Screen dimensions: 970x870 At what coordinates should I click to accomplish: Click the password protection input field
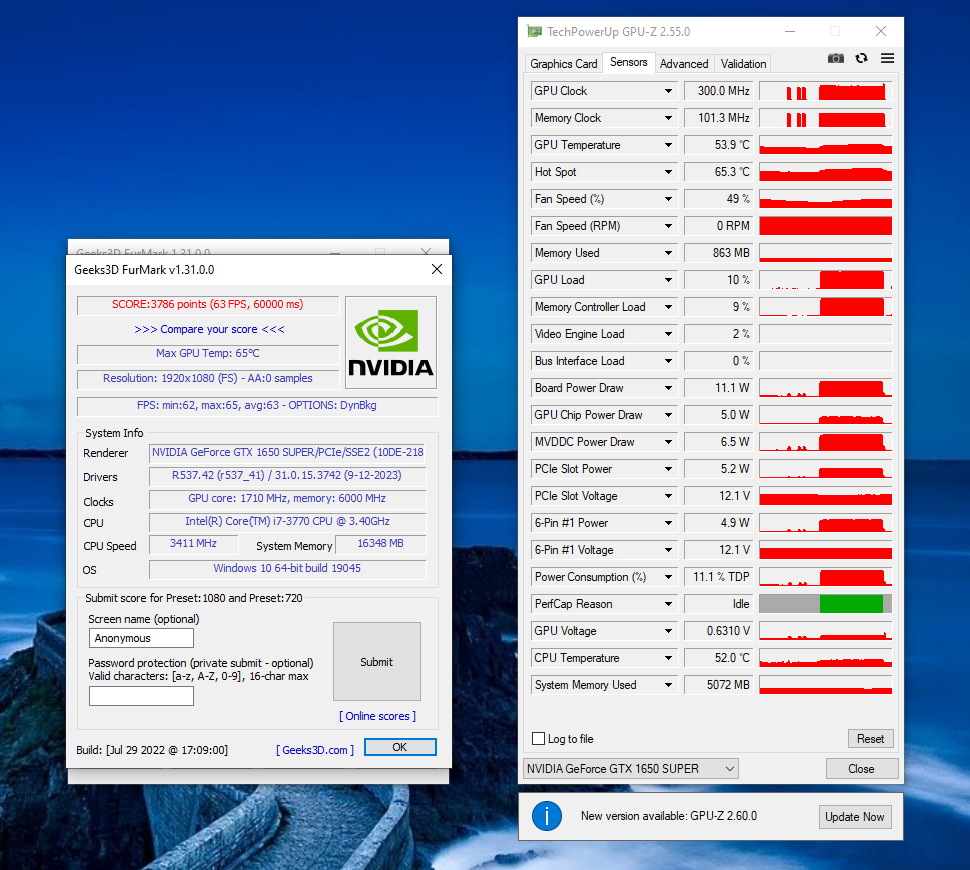coord(142,696)
